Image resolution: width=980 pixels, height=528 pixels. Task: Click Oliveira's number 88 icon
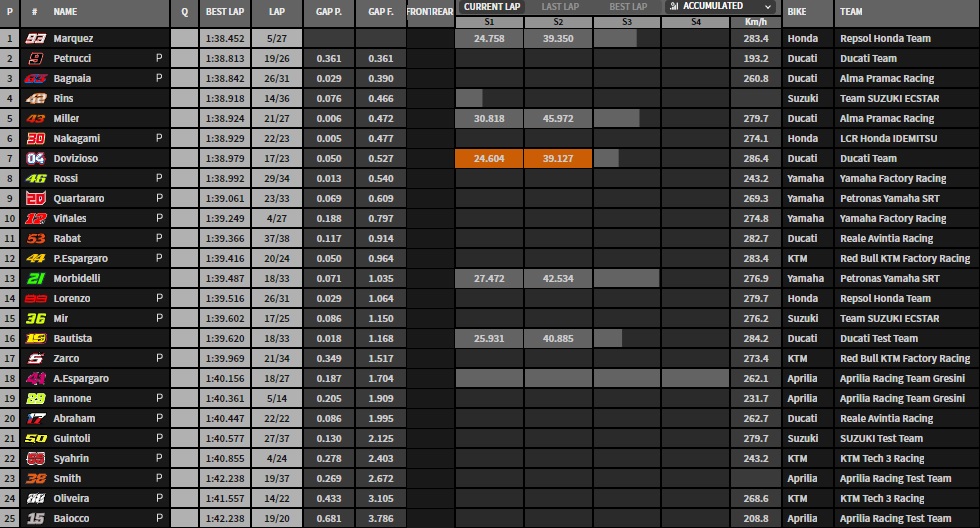(x=36, y=499)
